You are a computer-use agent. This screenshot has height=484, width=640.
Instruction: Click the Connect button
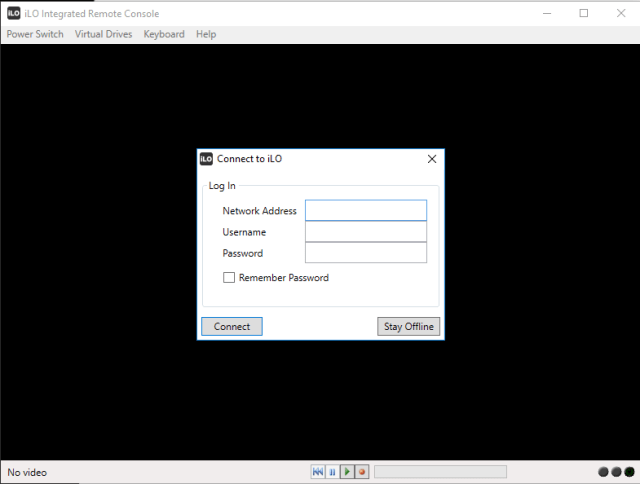232,327
